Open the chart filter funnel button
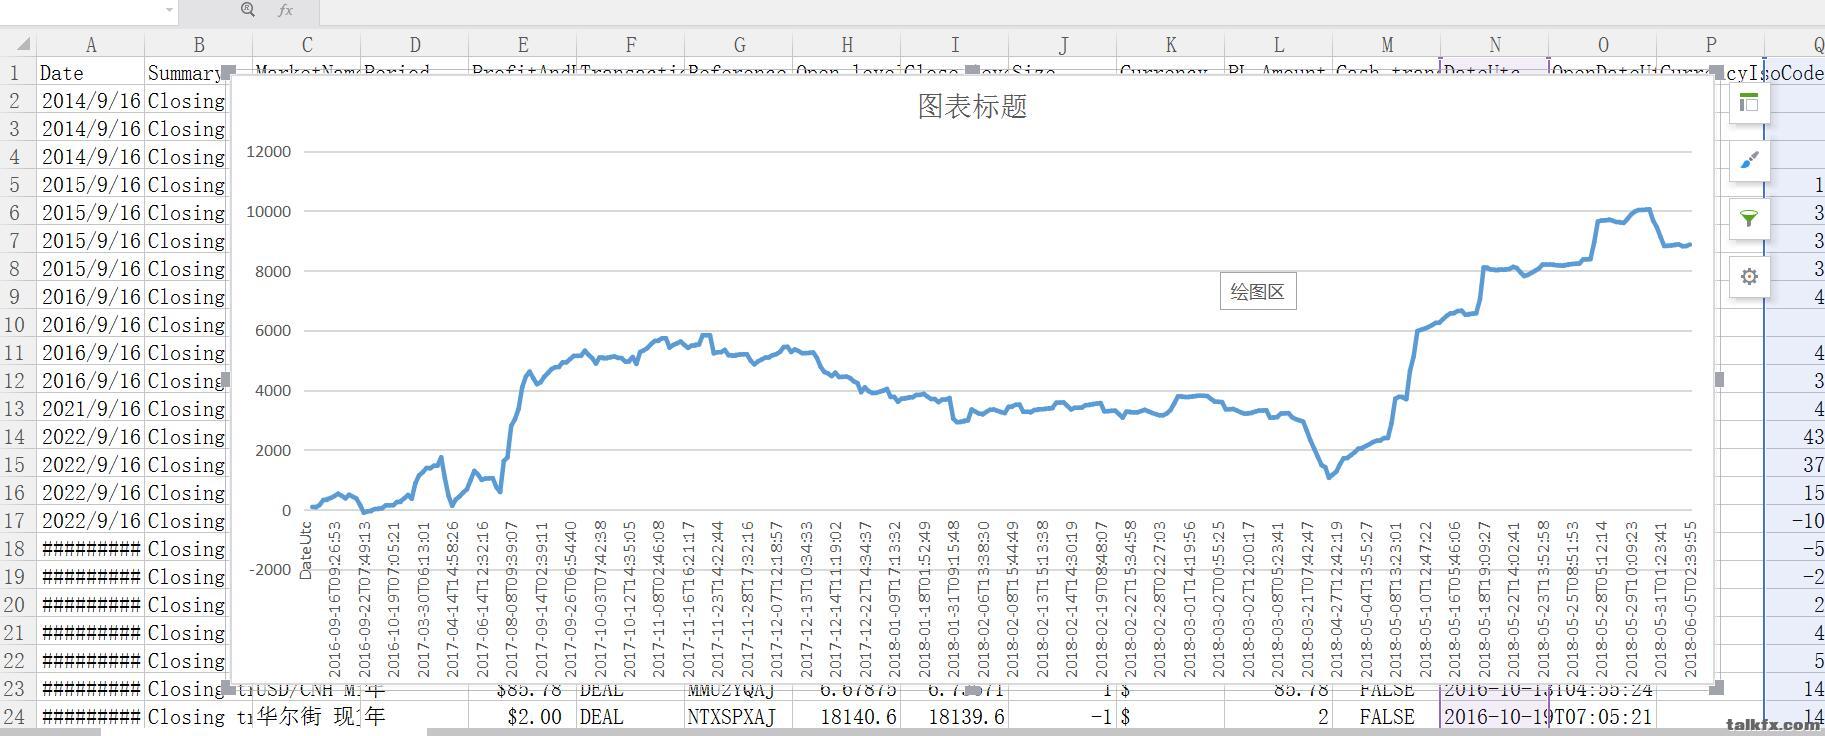The image size is (1825, 736). pos(1748,218)
